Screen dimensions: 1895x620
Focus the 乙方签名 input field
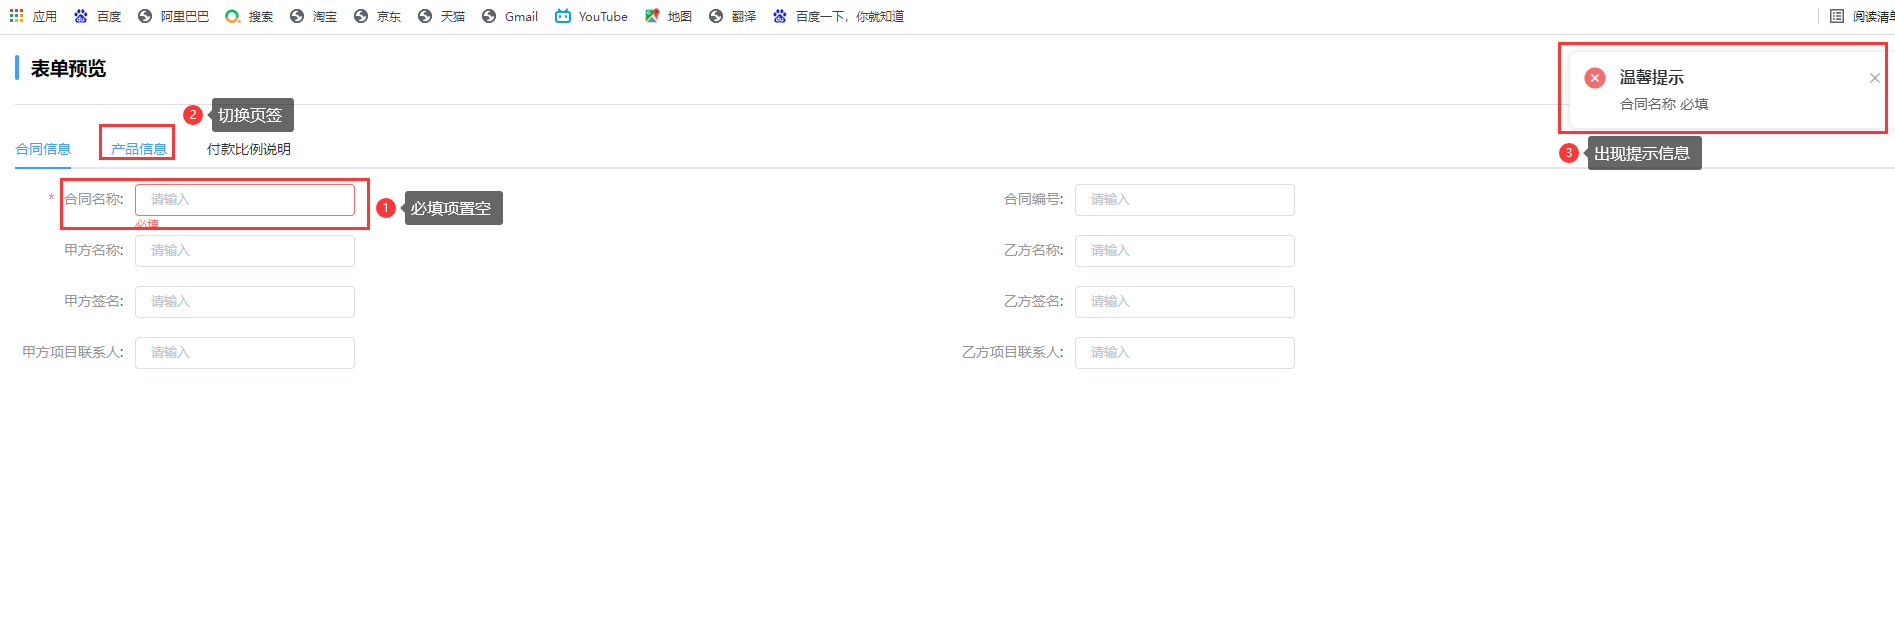tap(1185, 302)
